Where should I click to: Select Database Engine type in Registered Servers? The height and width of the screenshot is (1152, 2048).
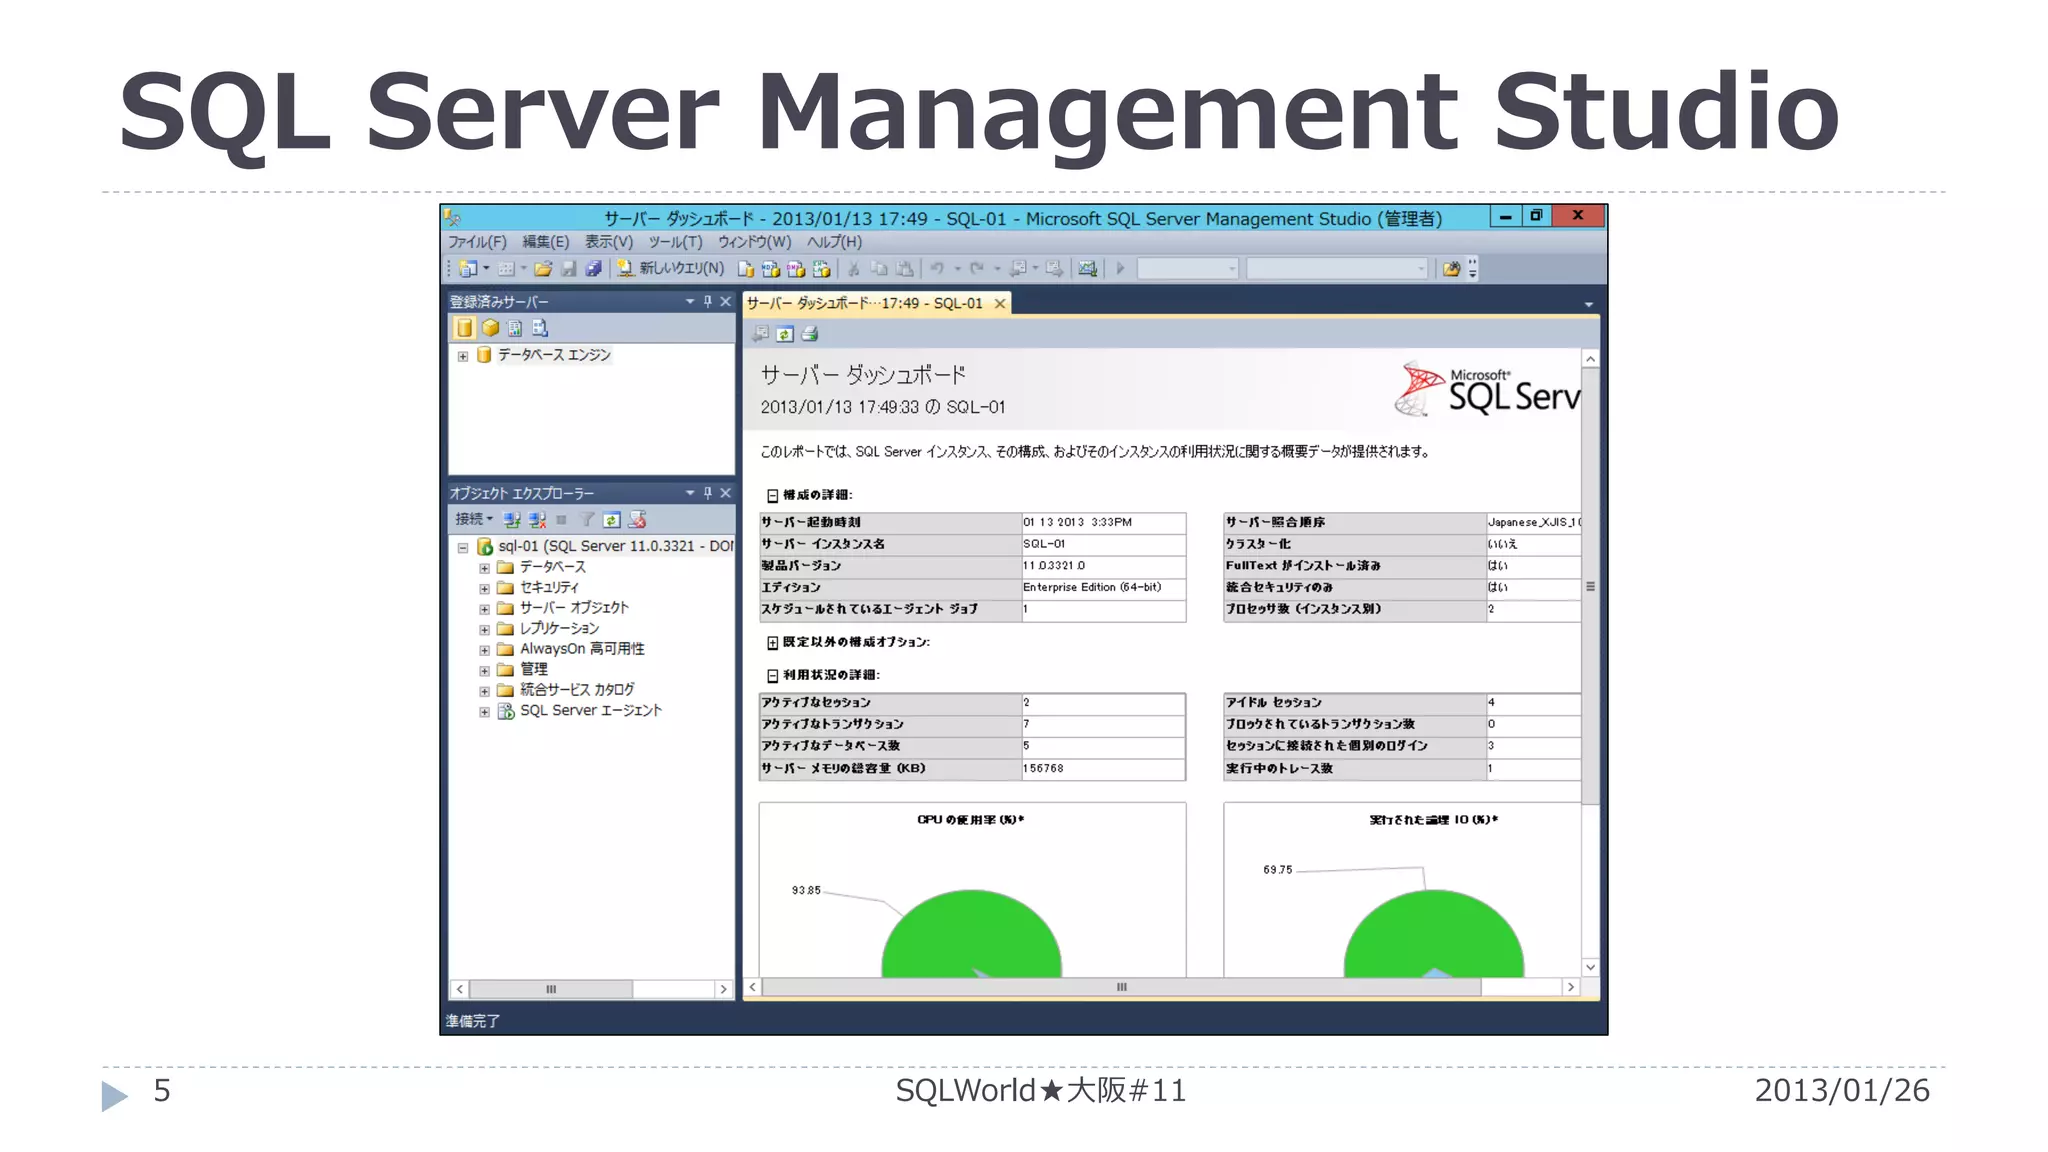[x=465, y=328]
